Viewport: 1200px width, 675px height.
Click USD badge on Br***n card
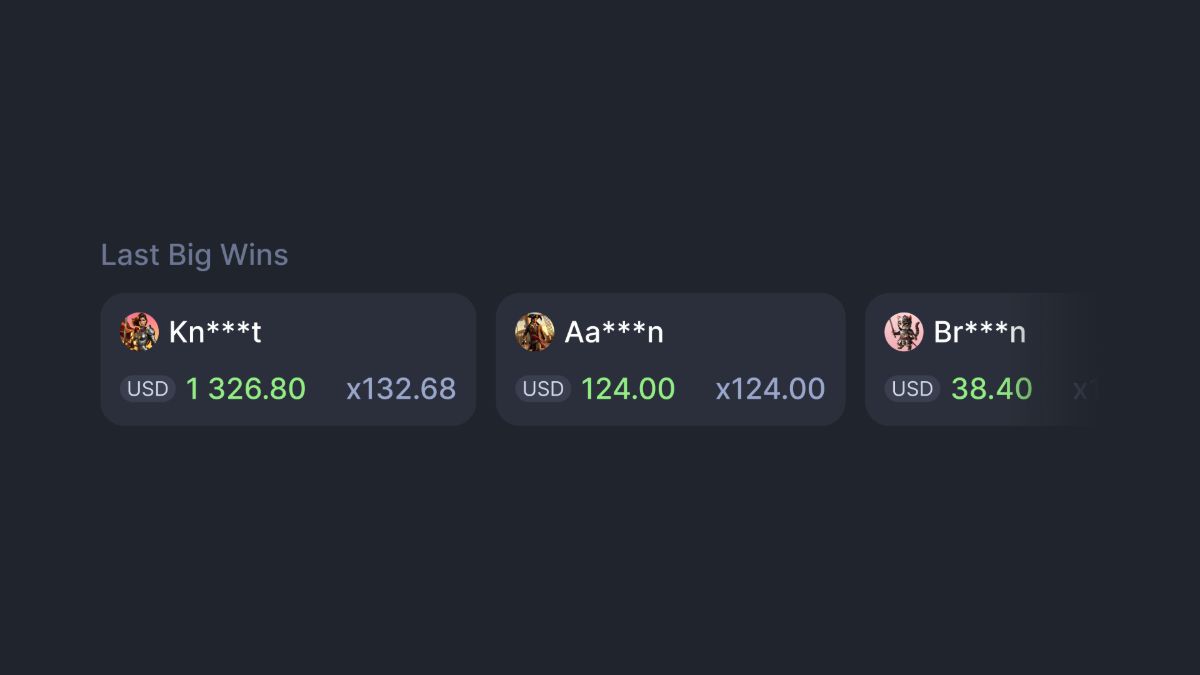[912, 389]
